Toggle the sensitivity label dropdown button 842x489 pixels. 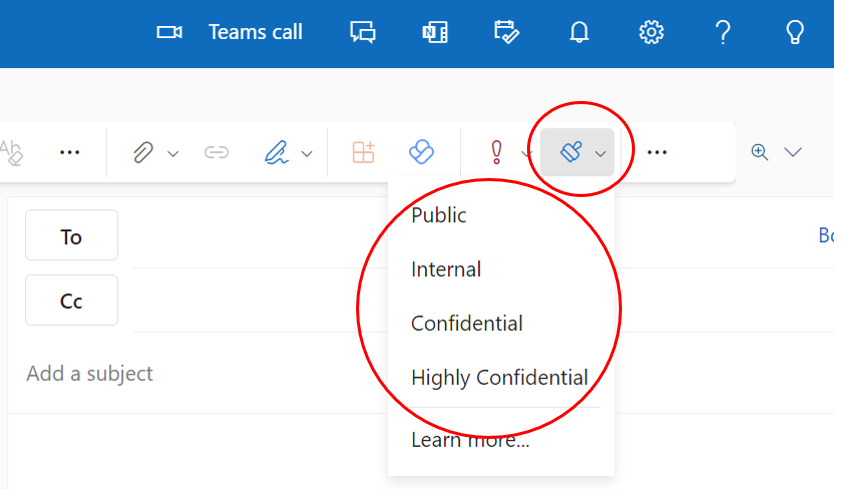point(578,152)
